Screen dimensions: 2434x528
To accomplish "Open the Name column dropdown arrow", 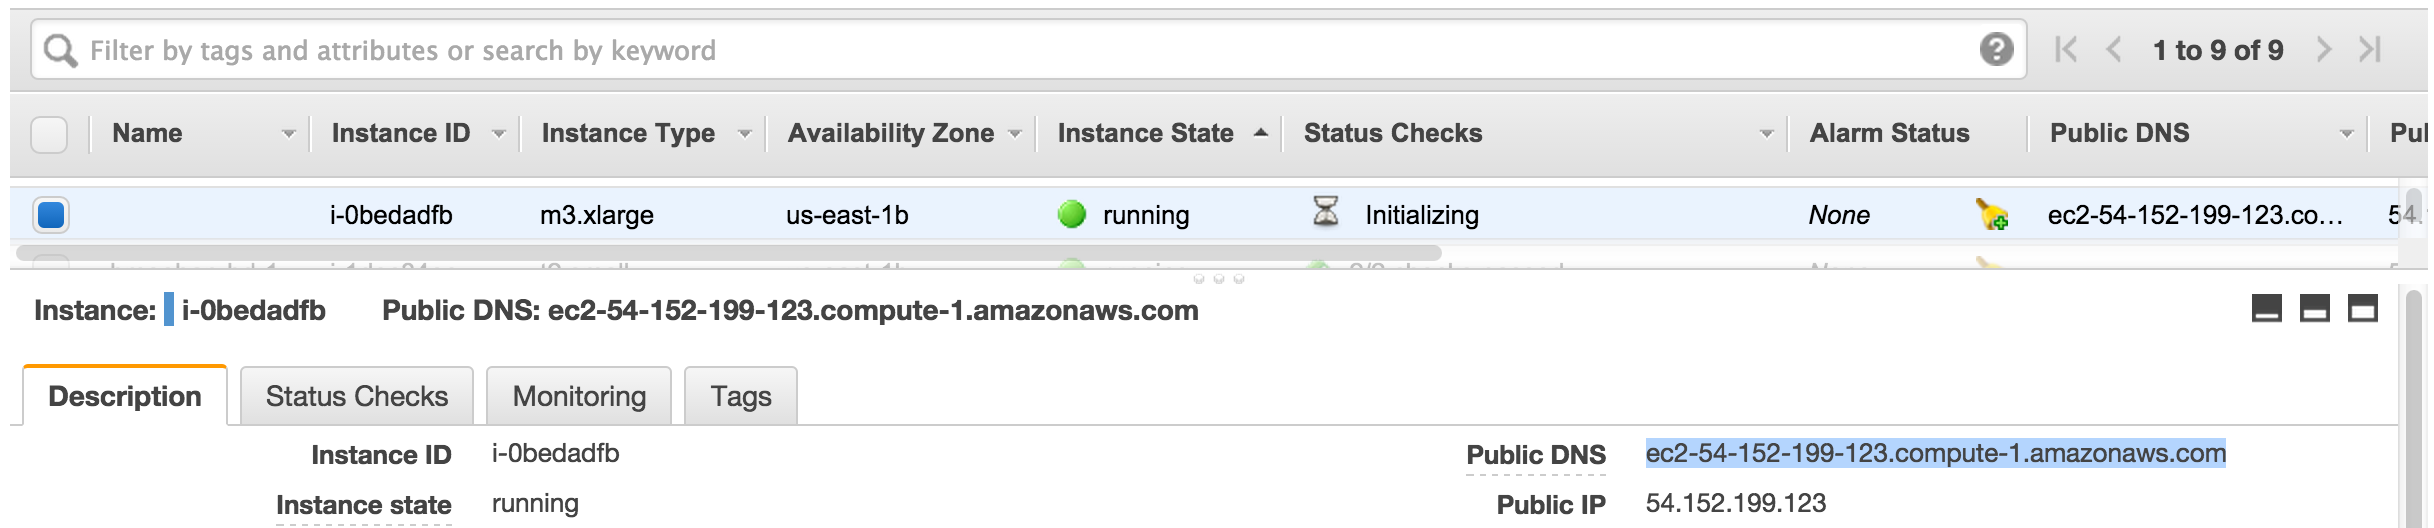I will pyautogui.click(x=288, y=134).
